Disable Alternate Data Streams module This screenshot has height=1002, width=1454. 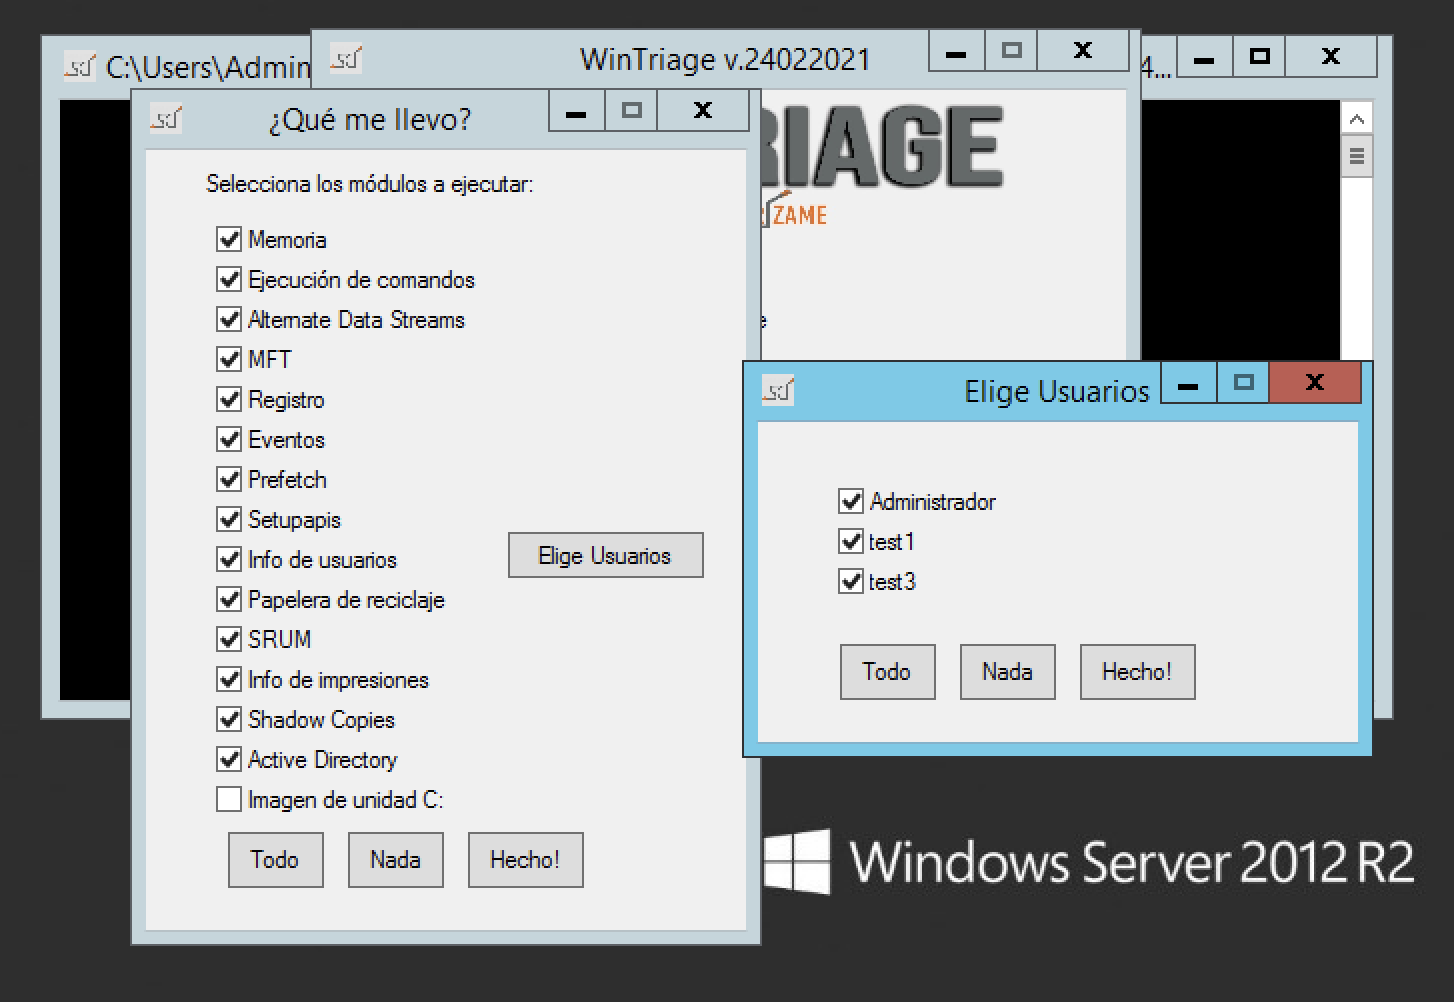229,319
